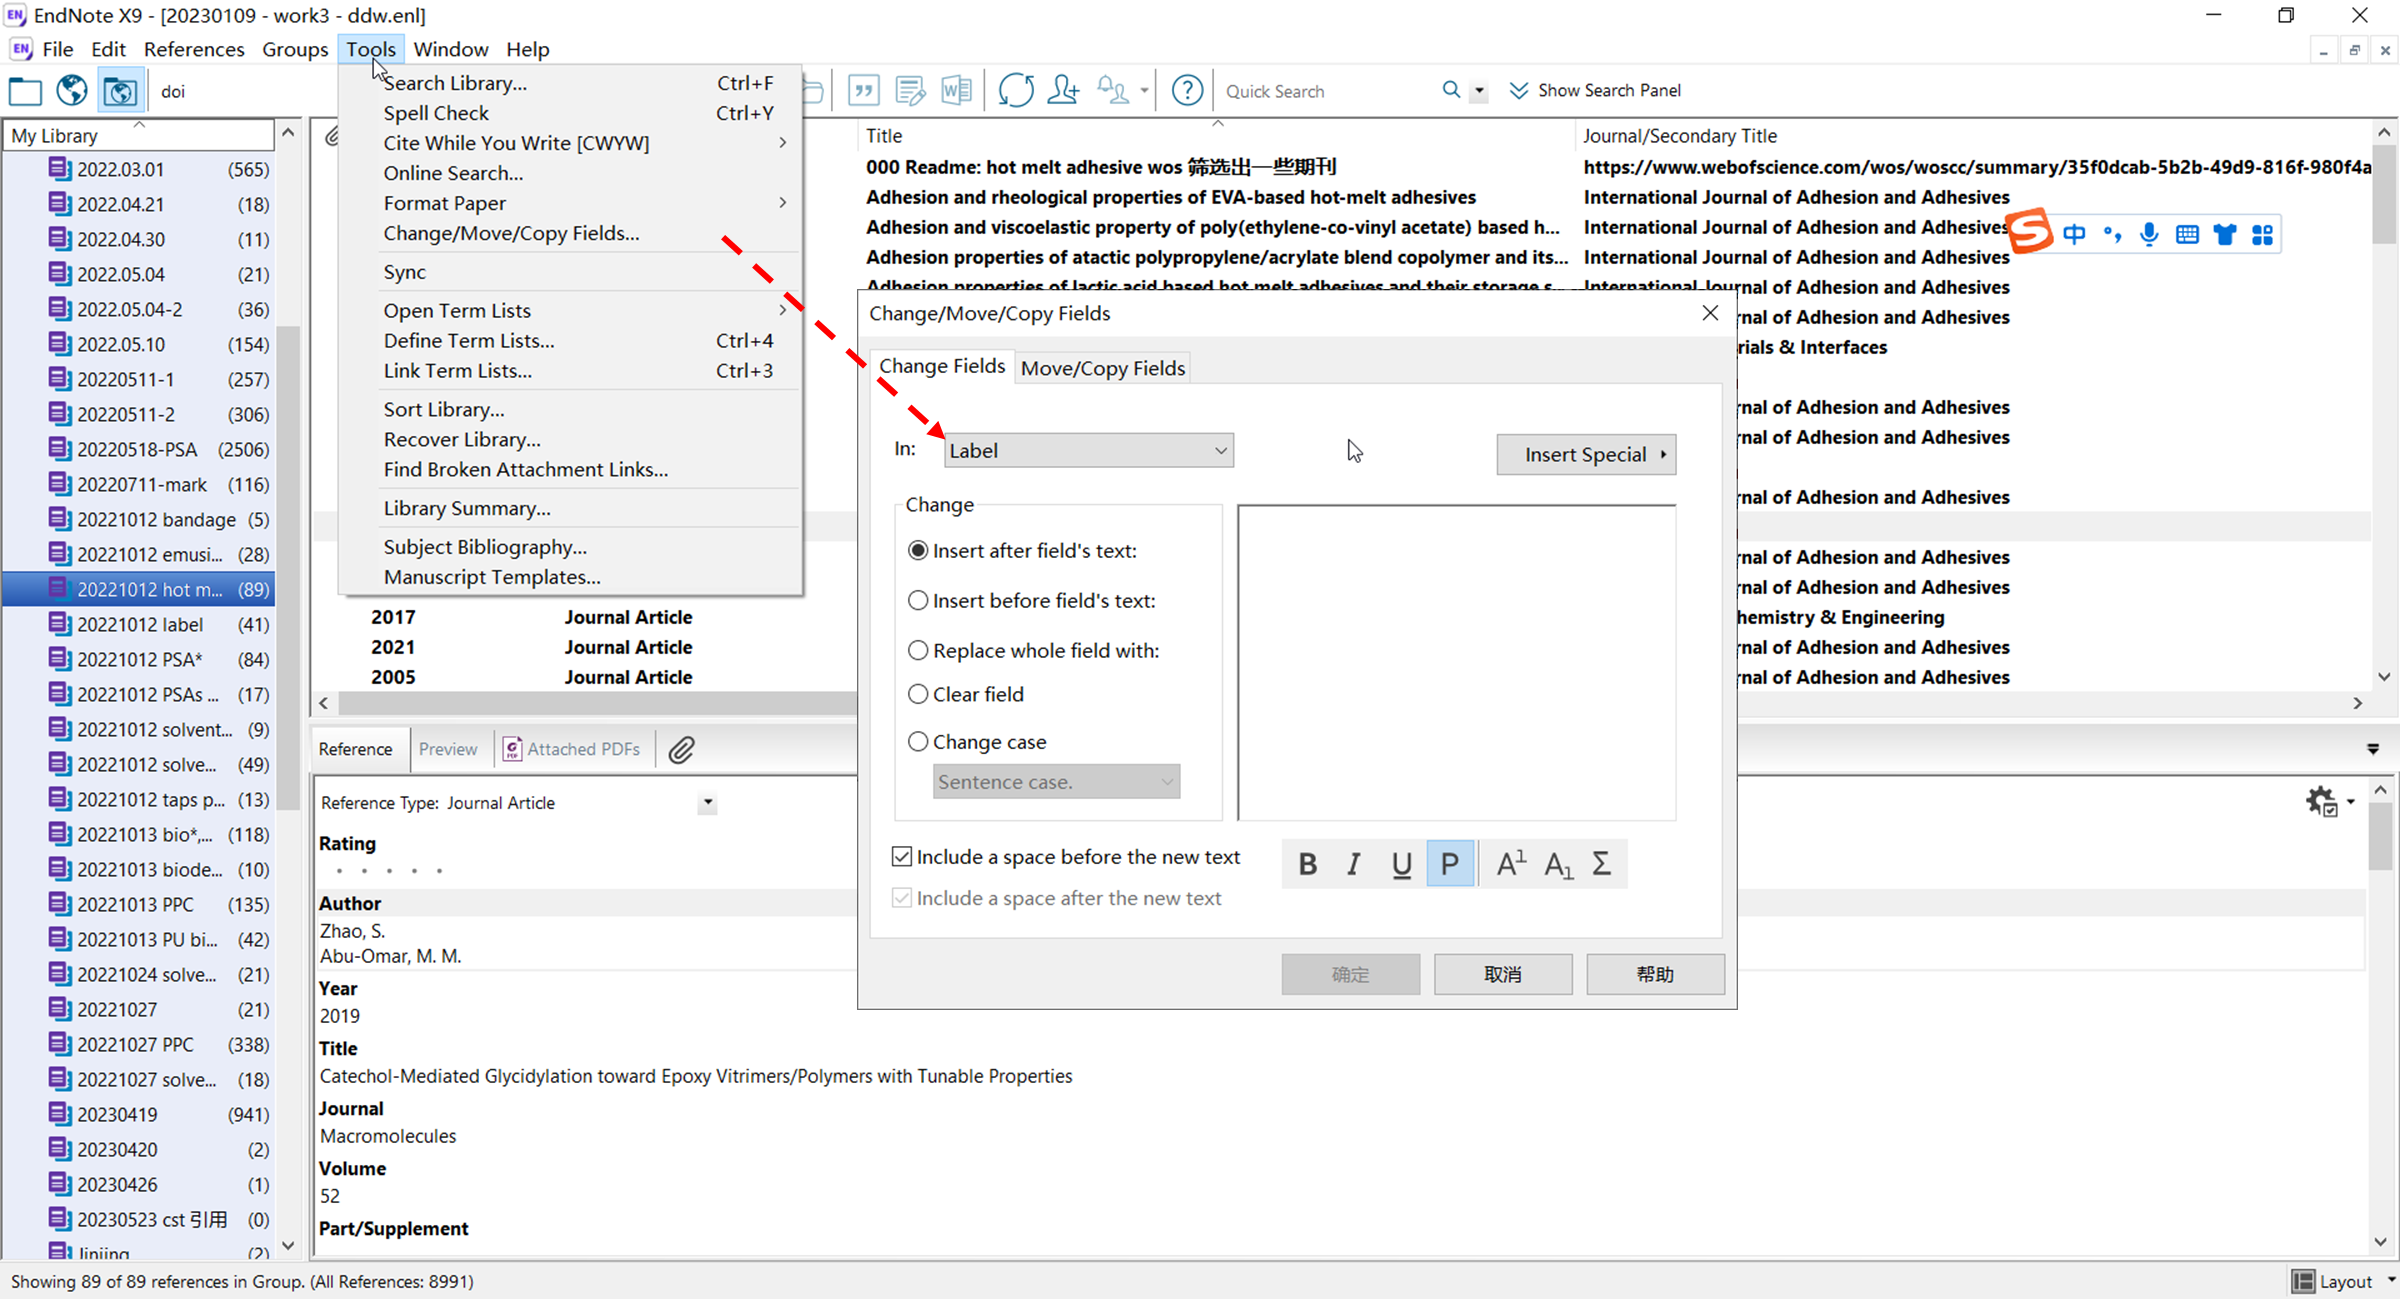The width and height of the screenshot is (2400, 1299).
Task: Click the Share Library person icon
Action: (1063, 91)
